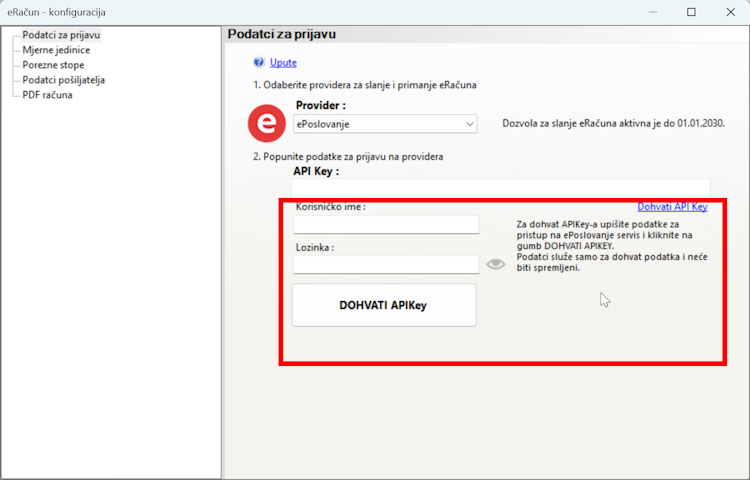Click the 'Podatci za prijavu' panel header

pos(282,34)
